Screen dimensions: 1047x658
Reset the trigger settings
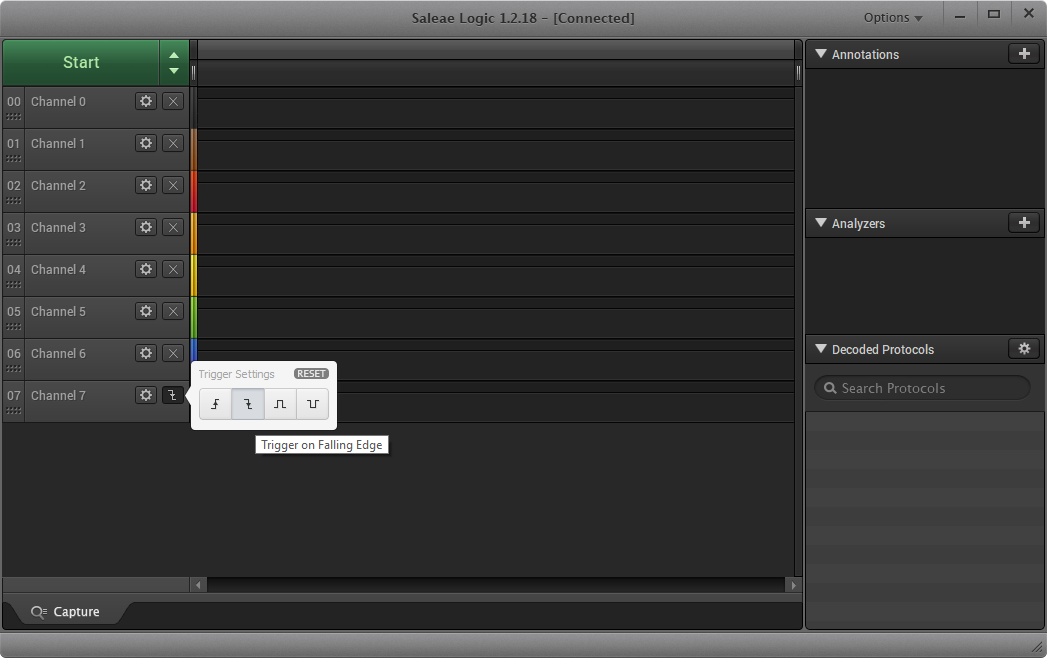tap(311, 374)
